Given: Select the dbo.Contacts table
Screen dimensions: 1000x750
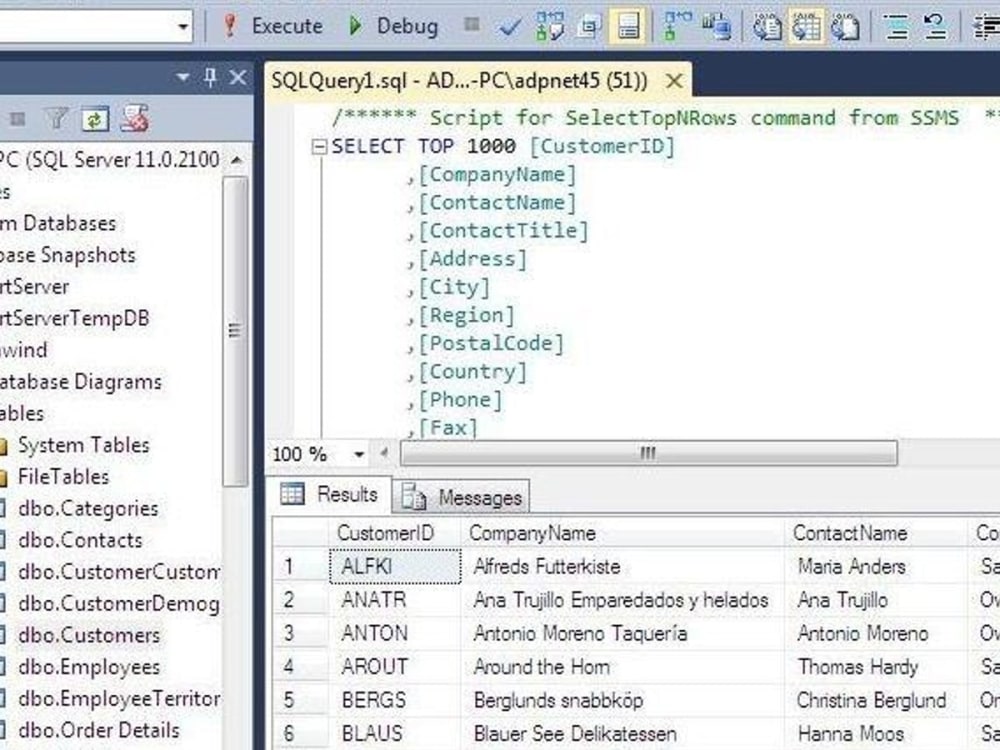Looking at the screenshot, I should tap(80, 540).
